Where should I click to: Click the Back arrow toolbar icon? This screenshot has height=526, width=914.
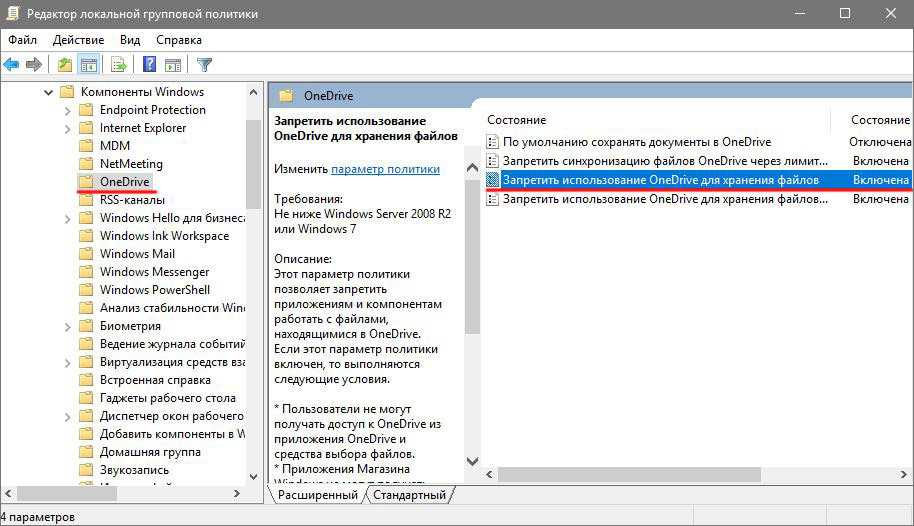click(11, 65)
